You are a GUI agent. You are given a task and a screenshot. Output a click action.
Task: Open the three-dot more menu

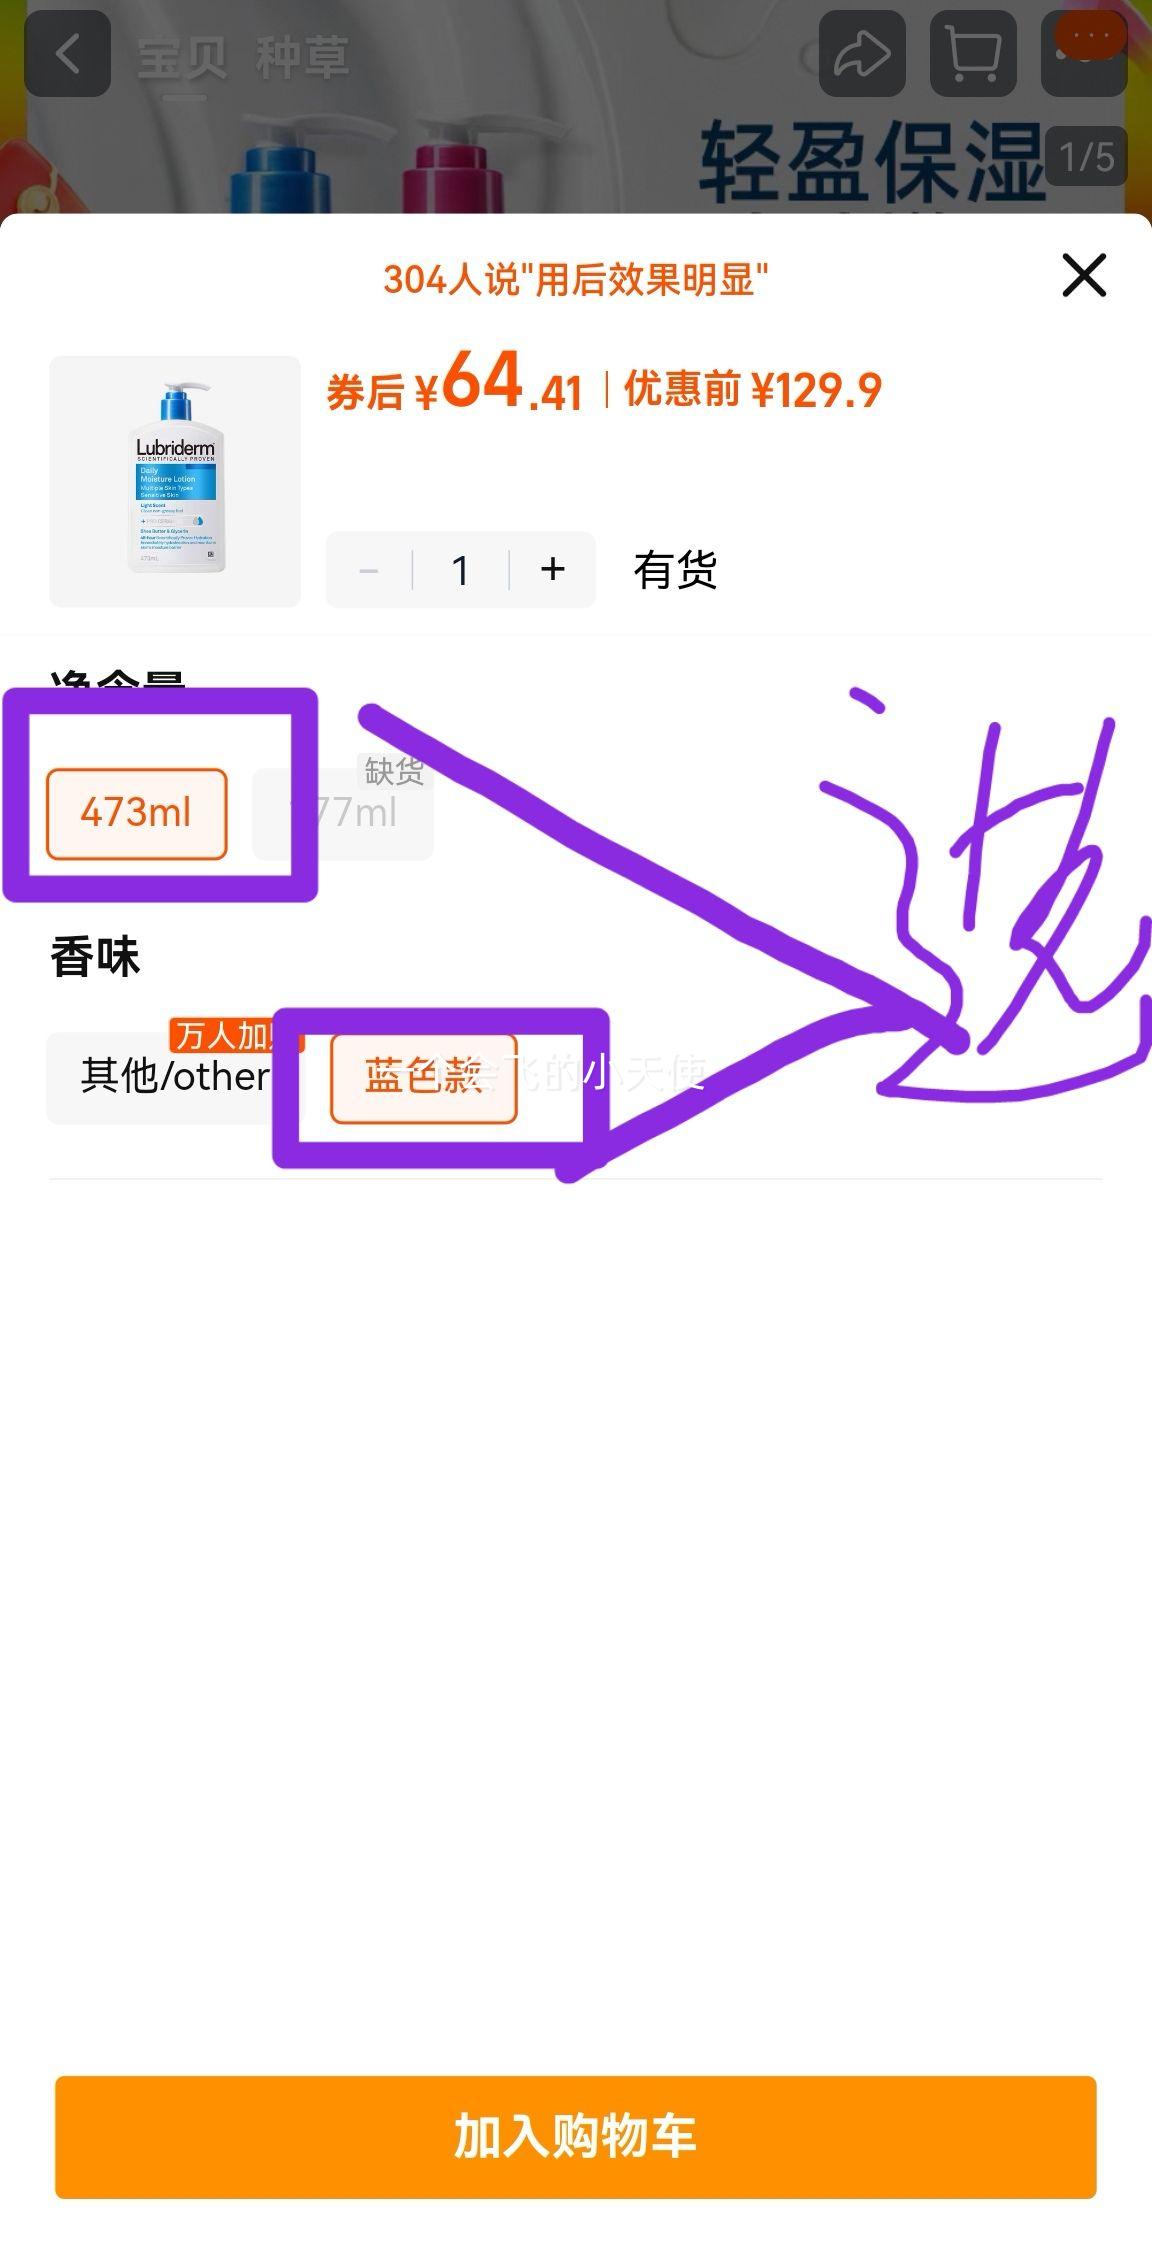click(1084, 54)
